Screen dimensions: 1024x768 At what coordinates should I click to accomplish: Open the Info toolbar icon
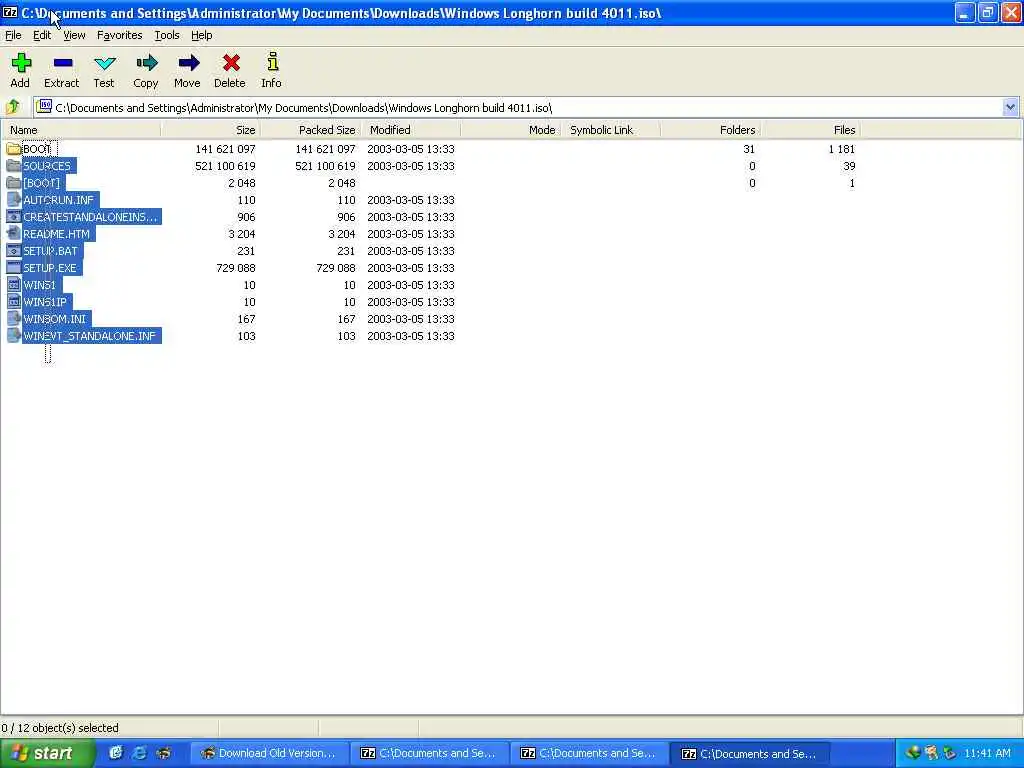(x=272, y=62)
